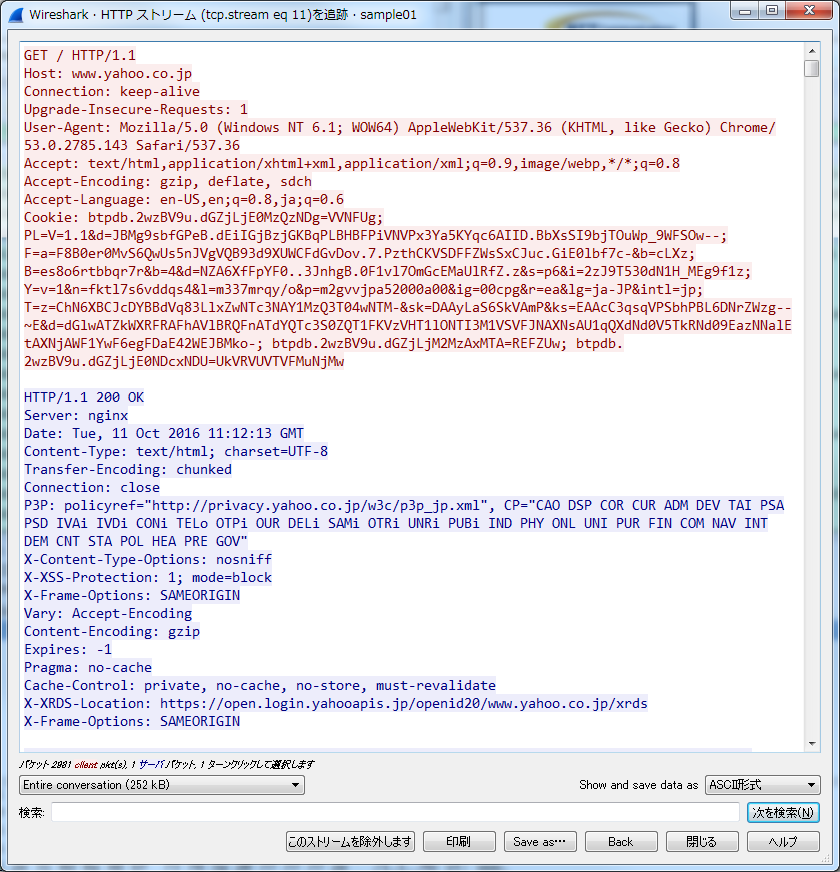Click the vertical scrollbar thumb

812,68
